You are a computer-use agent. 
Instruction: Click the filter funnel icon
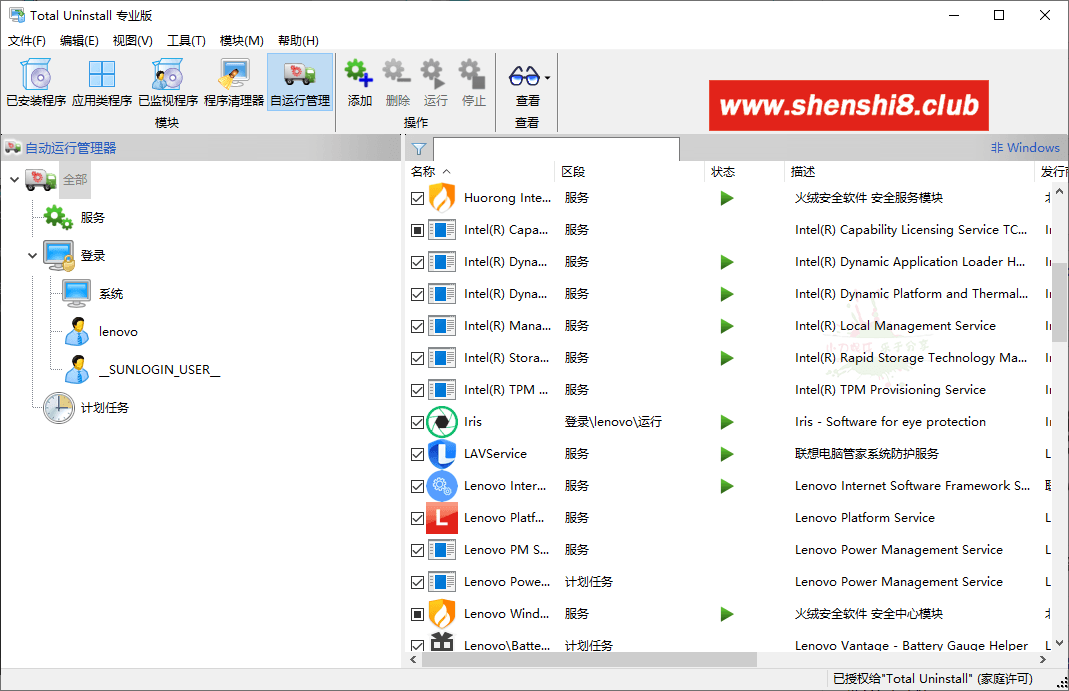419,149
